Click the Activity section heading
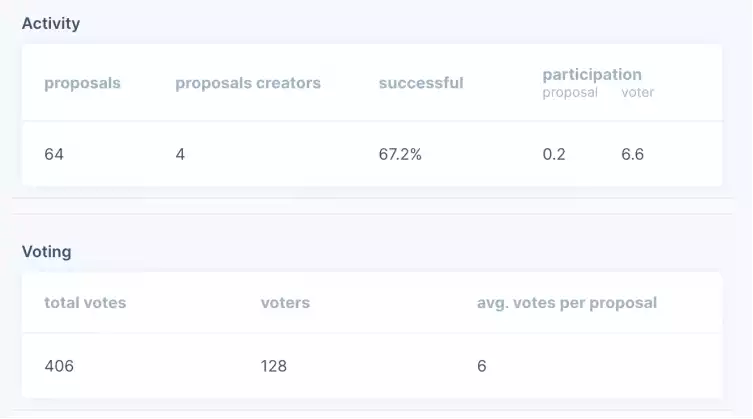This screenshot has width=753, height=419. [51, 23]
